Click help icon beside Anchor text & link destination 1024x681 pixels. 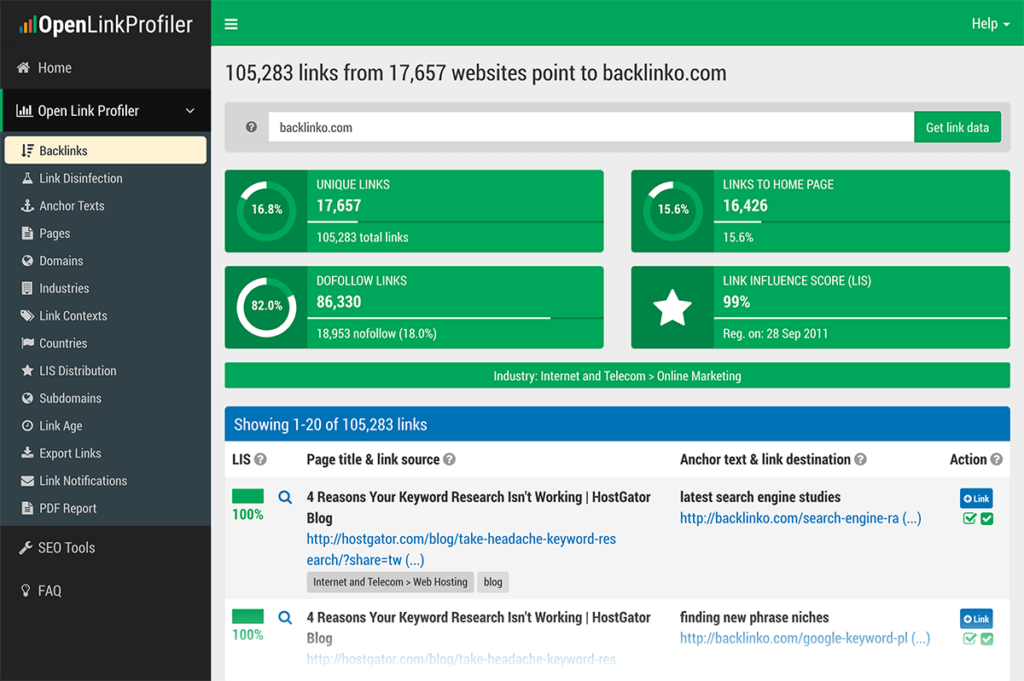pos(860,460)
